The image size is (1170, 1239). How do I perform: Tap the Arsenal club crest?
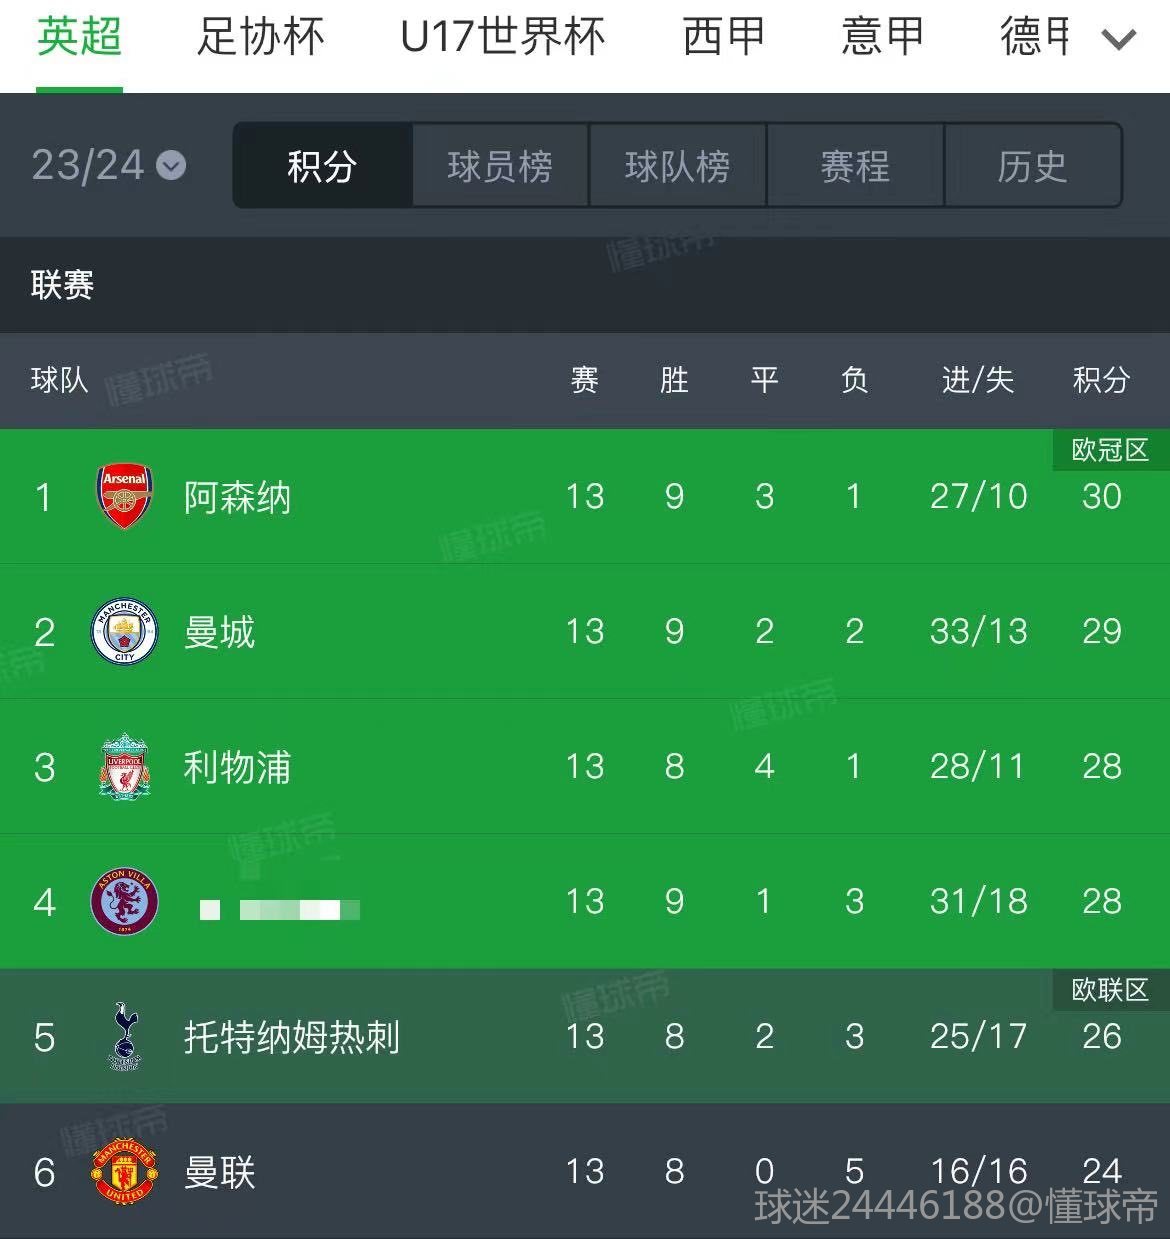click(x=124, y=496)
